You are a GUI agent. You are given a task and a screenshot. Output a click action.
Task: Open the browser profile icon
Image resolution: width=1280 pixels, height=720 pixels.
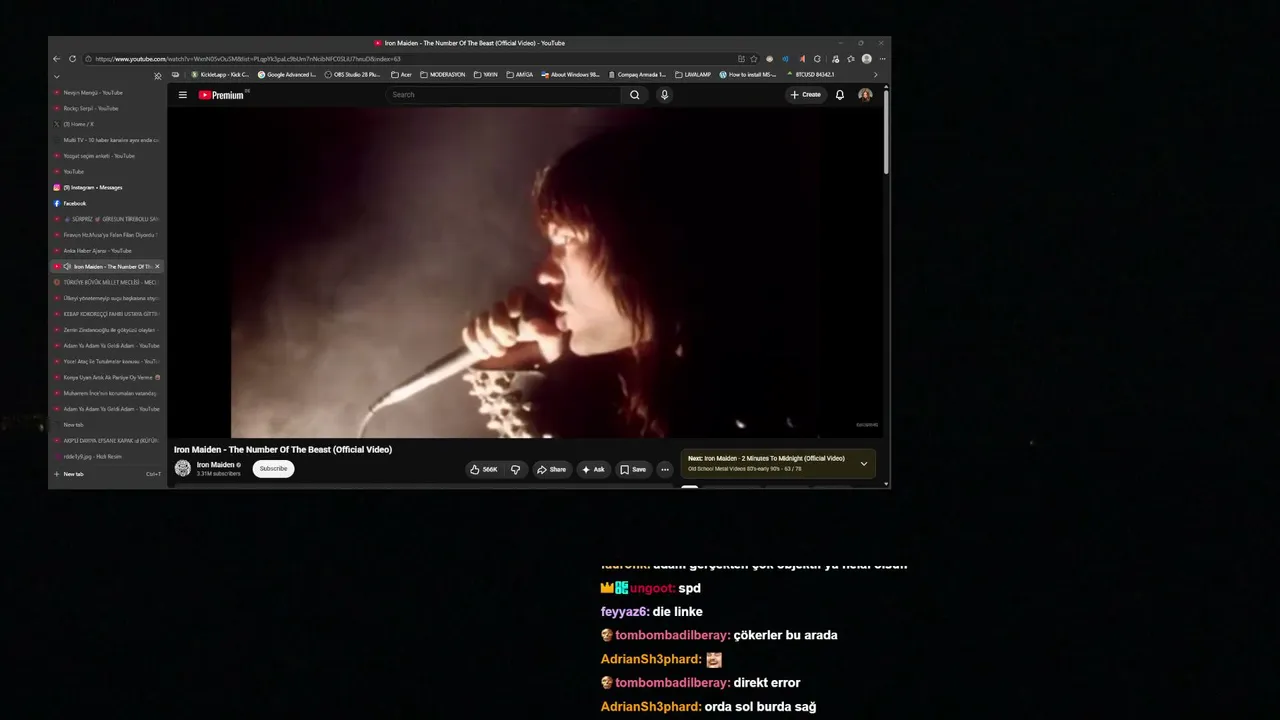click(x=866, y=59)
